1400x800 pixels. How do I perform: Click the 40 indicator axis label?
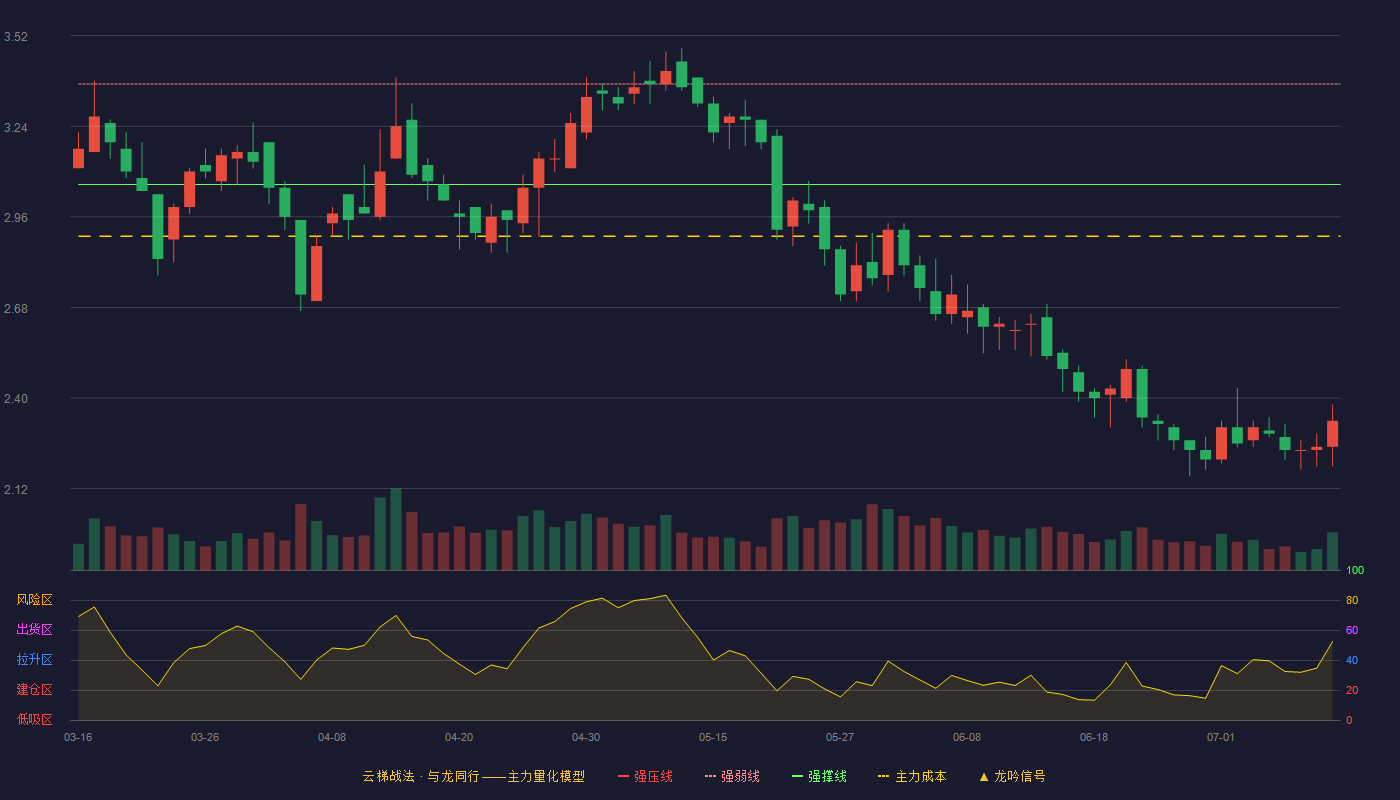coord(1352,660)
